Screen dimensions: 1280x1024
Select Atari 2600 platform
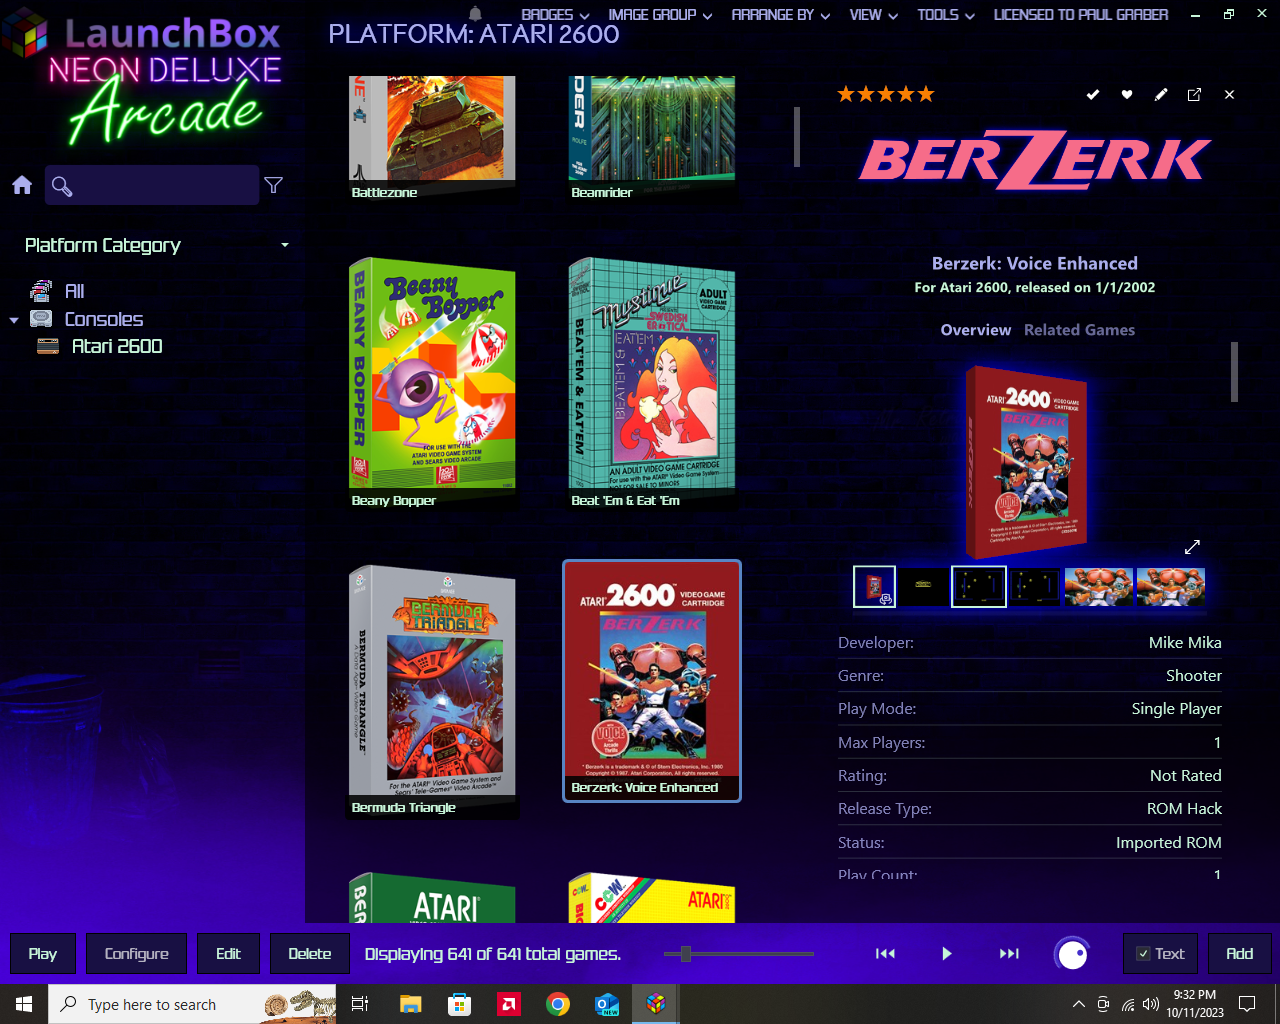117,346
